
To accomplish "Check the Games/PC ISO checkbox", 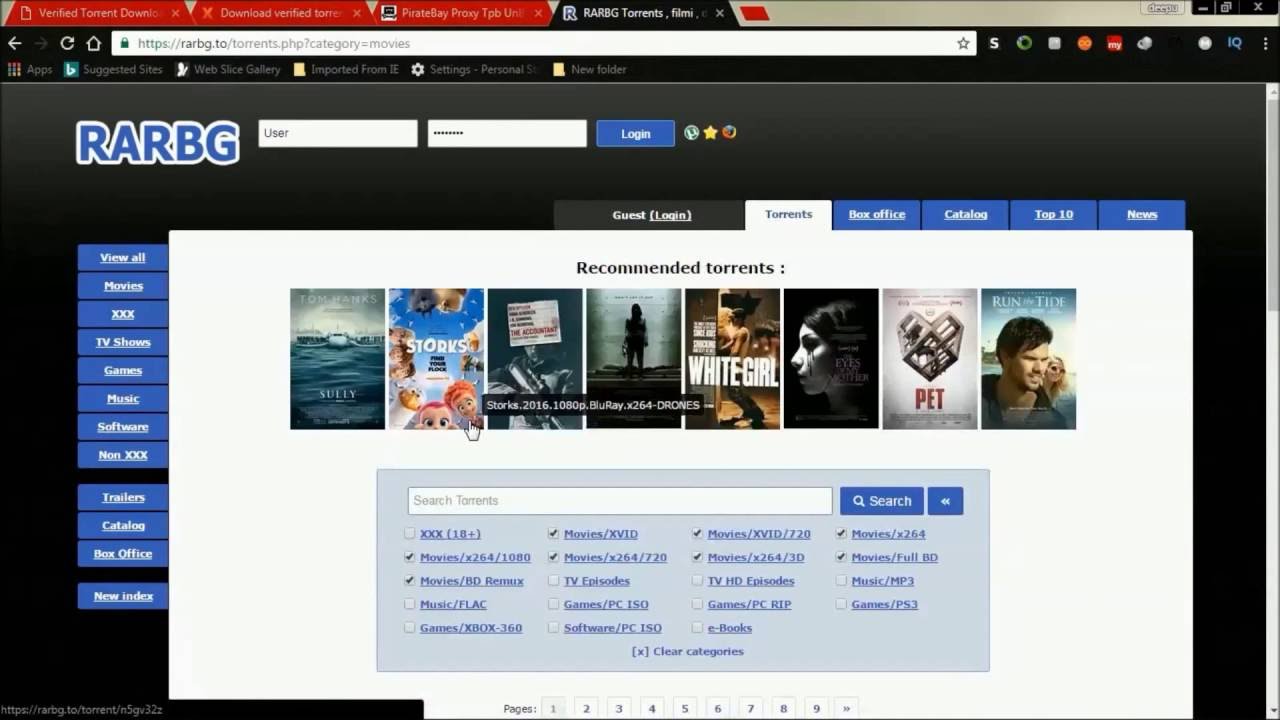I will (x=553, y=604).
